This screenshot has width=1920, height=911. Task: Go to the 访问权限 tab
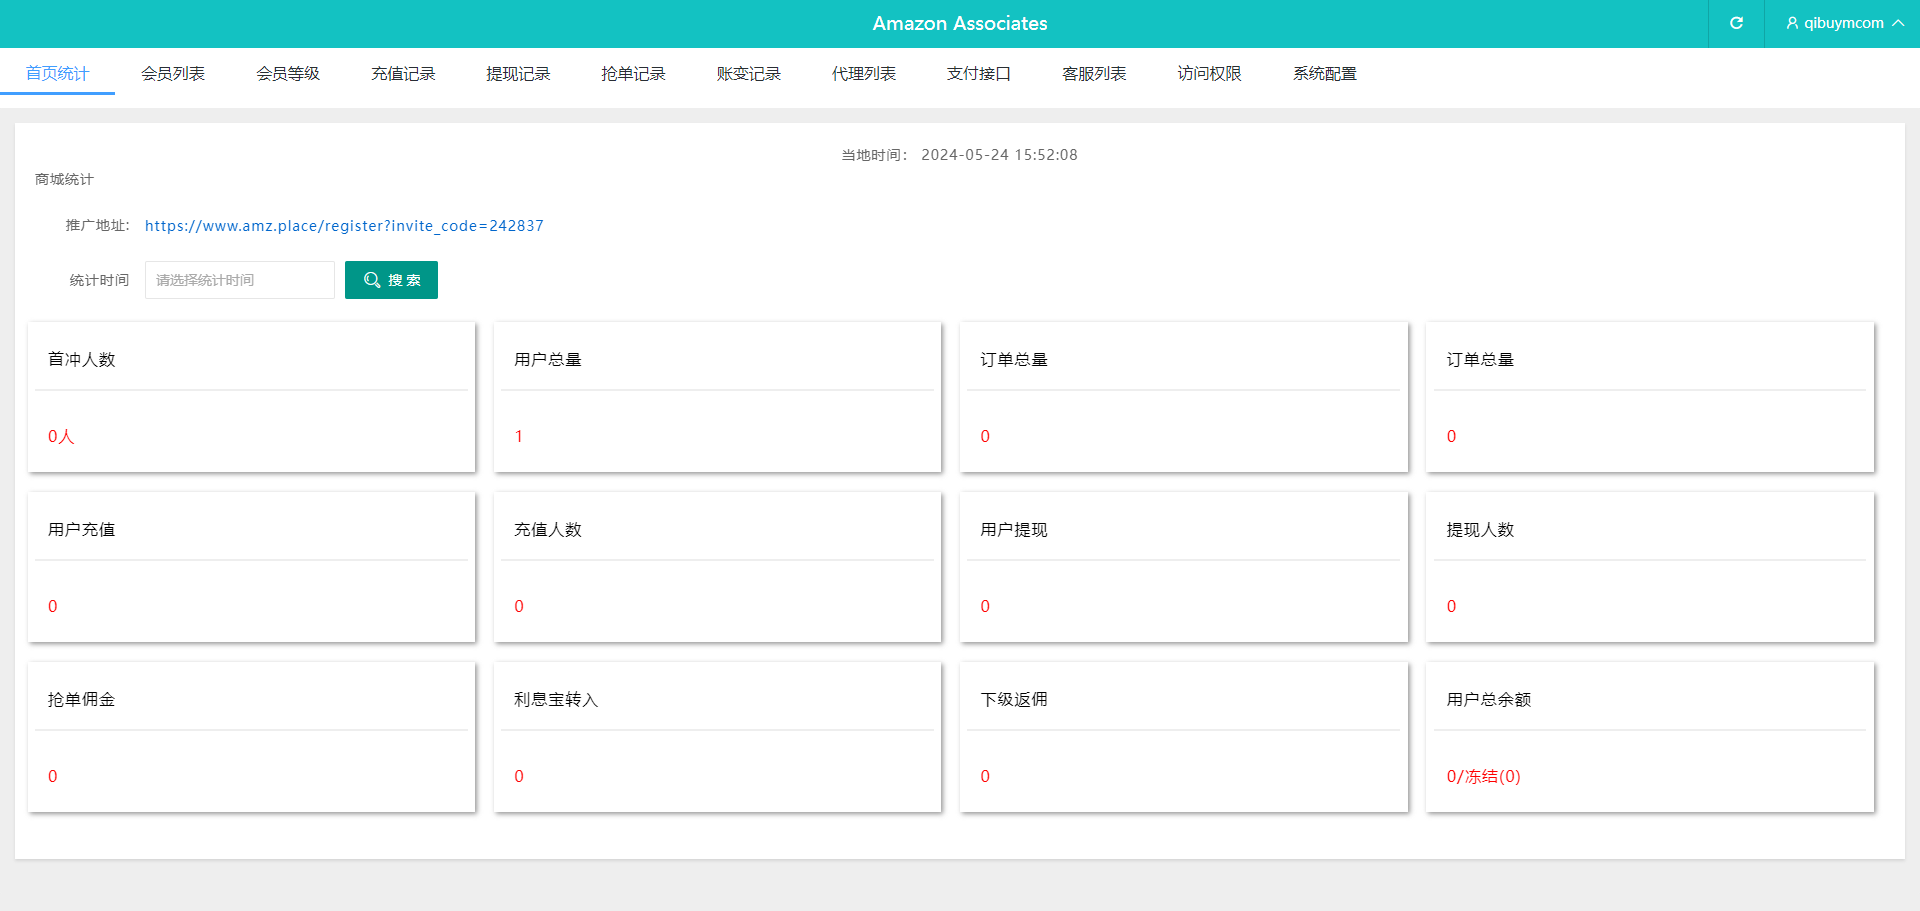pos(1209,73)
